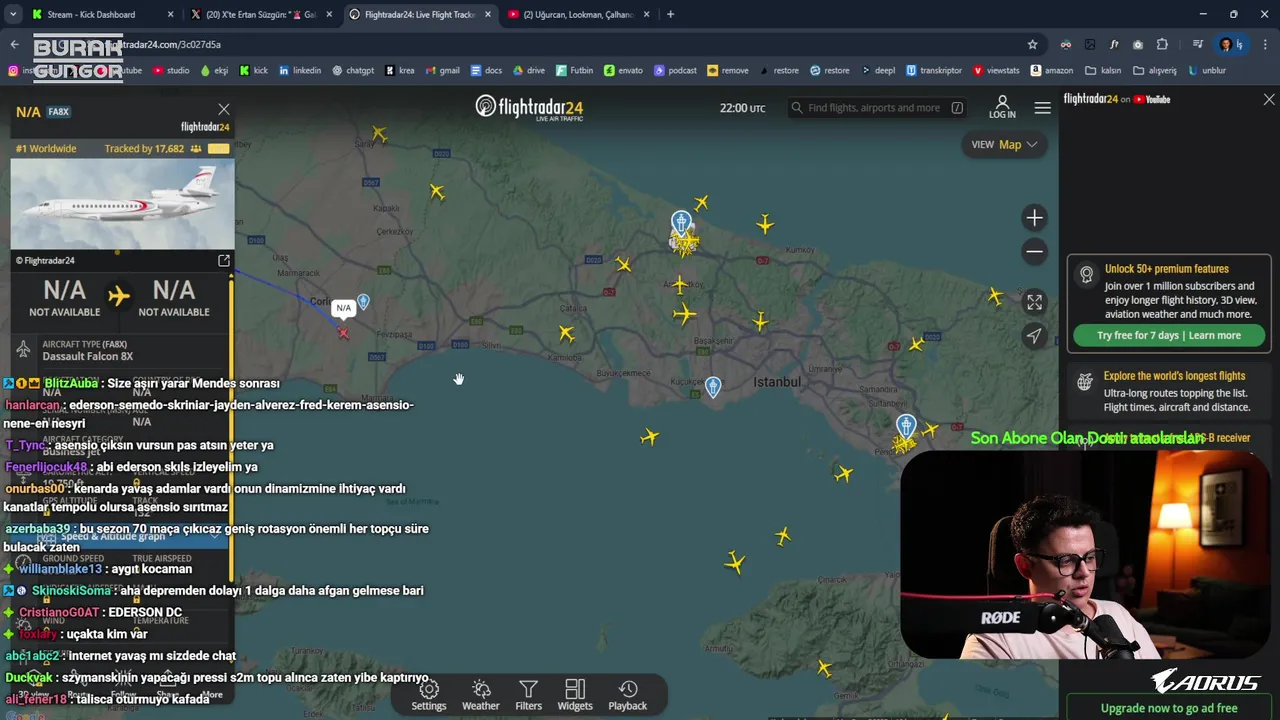Switch to Uğurcan, Lookman, Çalhanoğlu YouTube tab

580,14
